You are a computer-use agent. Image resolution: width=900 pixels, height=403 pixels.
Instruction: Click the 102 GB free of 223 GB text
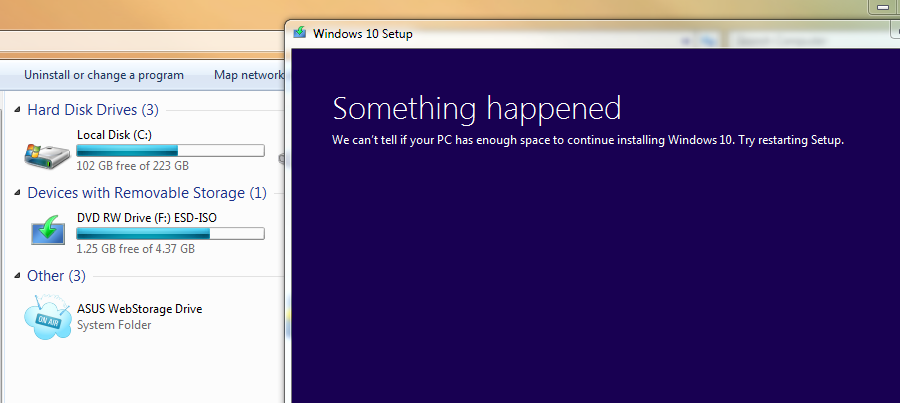pos(133,166)
